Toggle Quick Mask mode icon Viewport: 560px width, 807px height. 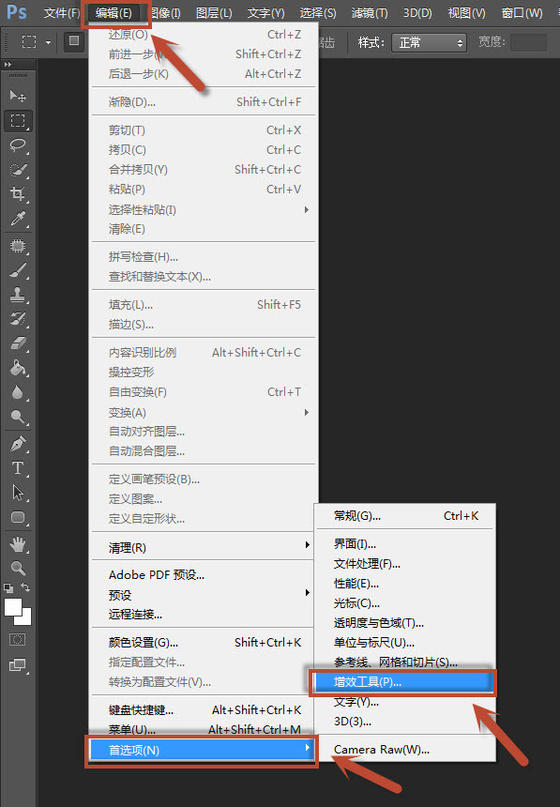pyautogui.click(x=18, y=640)
